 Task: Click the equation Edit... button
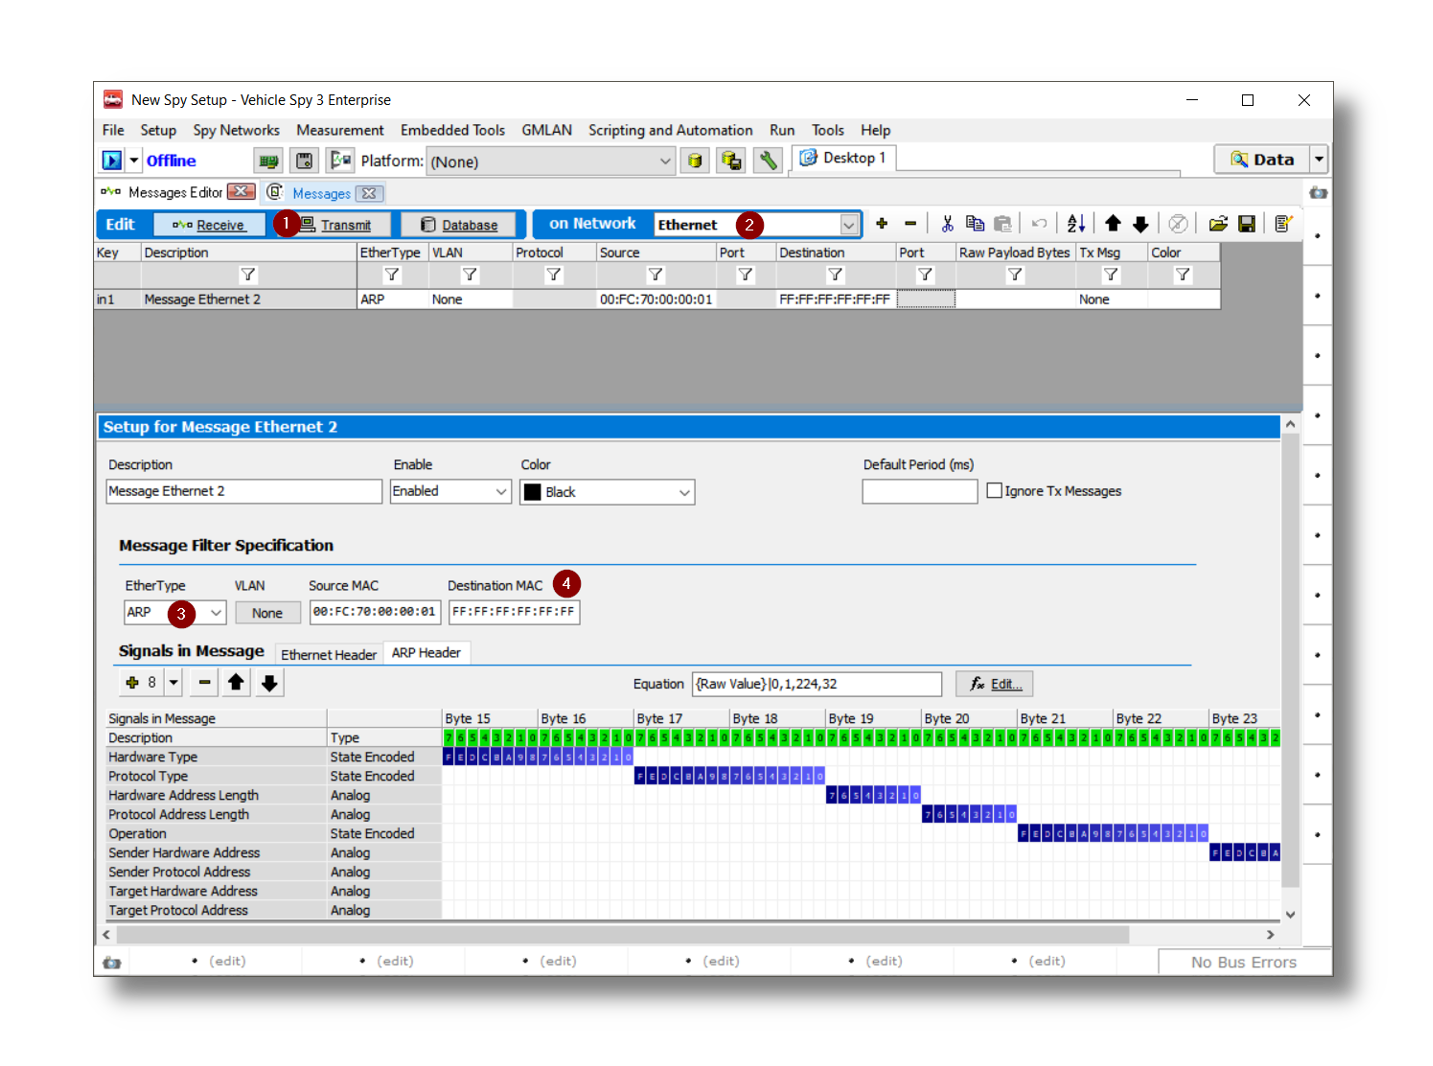click(x=994, y=684)
